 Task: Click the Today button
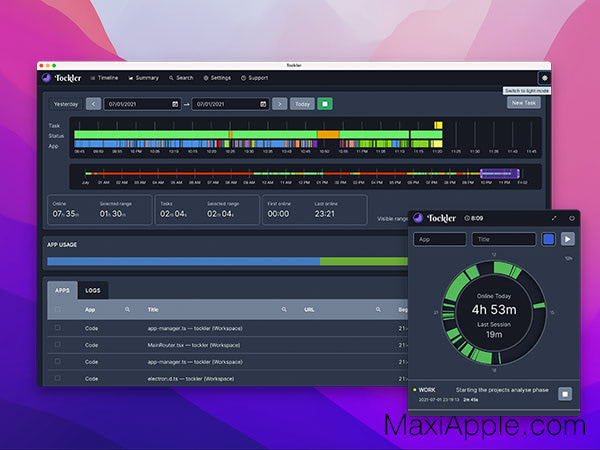coord(302,104)
